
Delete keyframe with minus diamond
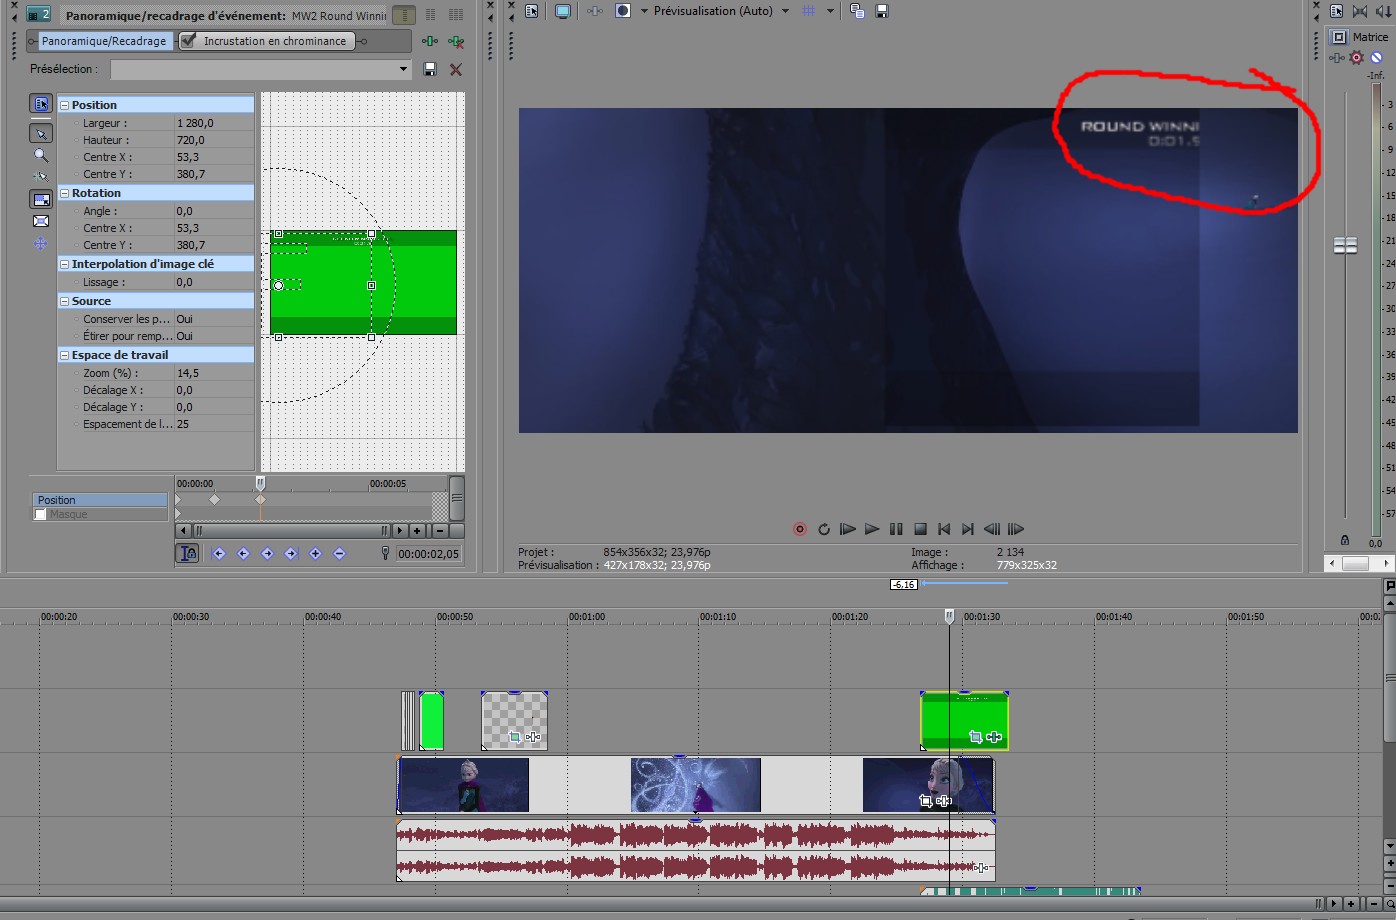[339, 553]
